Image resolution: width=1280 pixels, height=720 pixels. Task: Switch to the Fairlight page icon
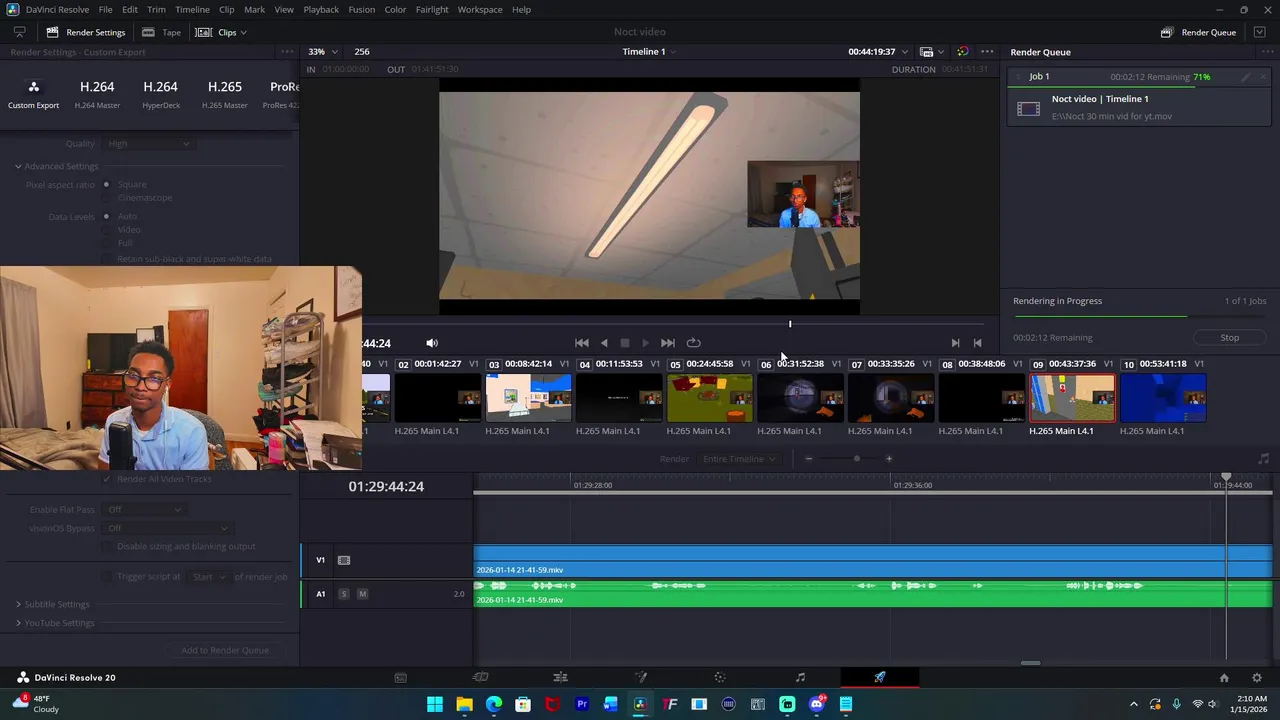(x=800, y=678)
